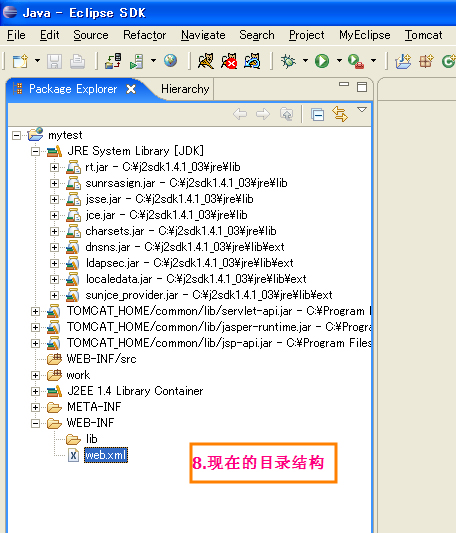Select localedata.jar in the tree
Image resolution: width=456 pixels, height=533 pixels.
196,279
